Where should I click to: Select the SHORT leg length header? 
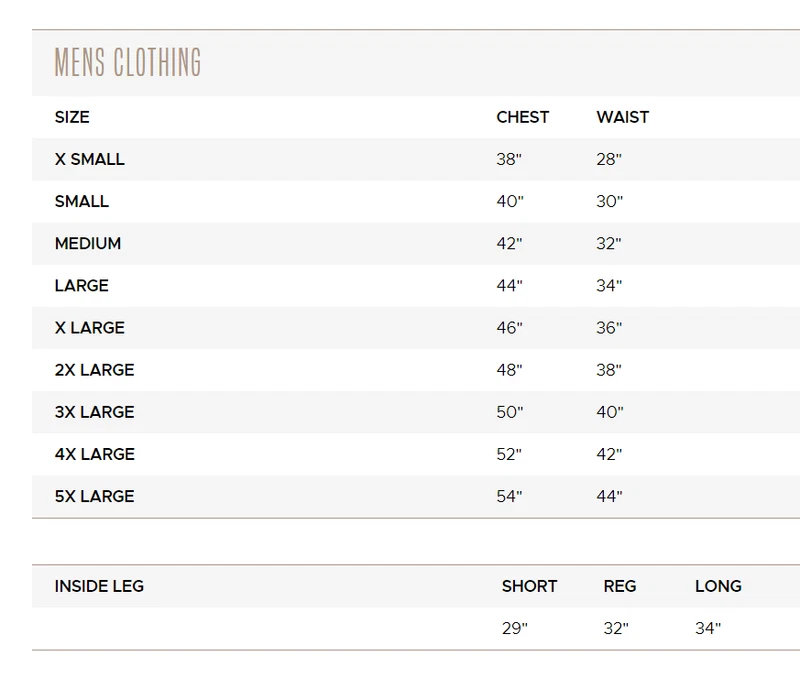[x=529, y=586]
